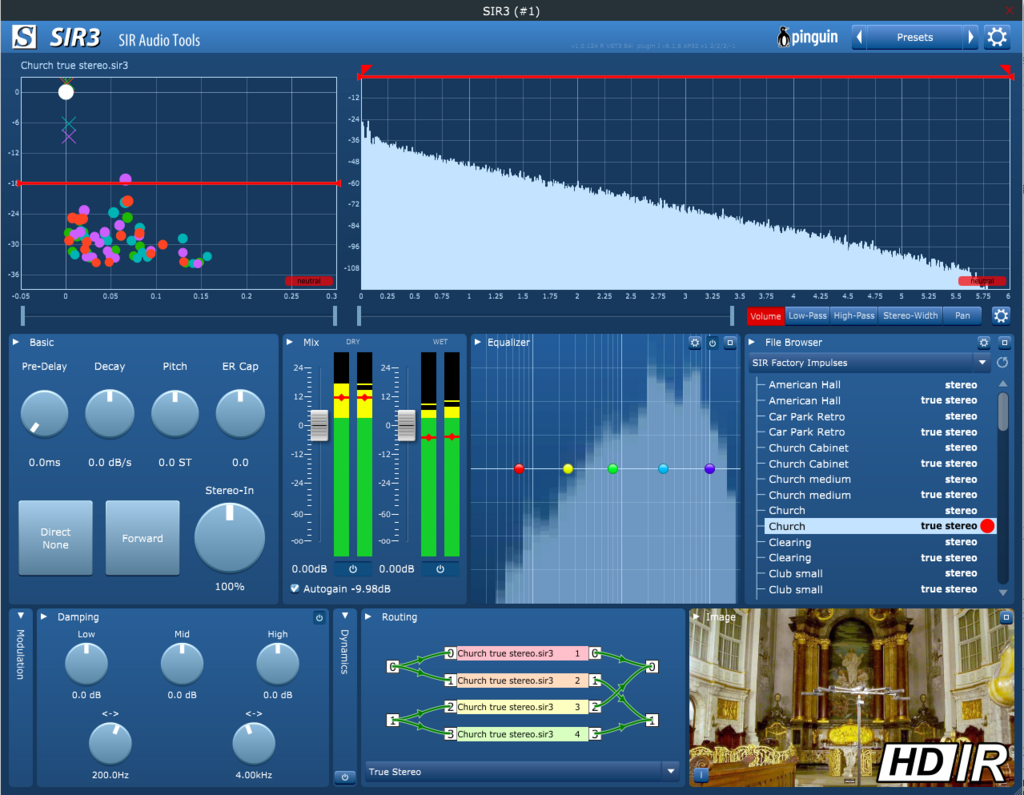Click the dry level fader handle
The width and height of the screenshot is (1024, 795).
point(319,425)
